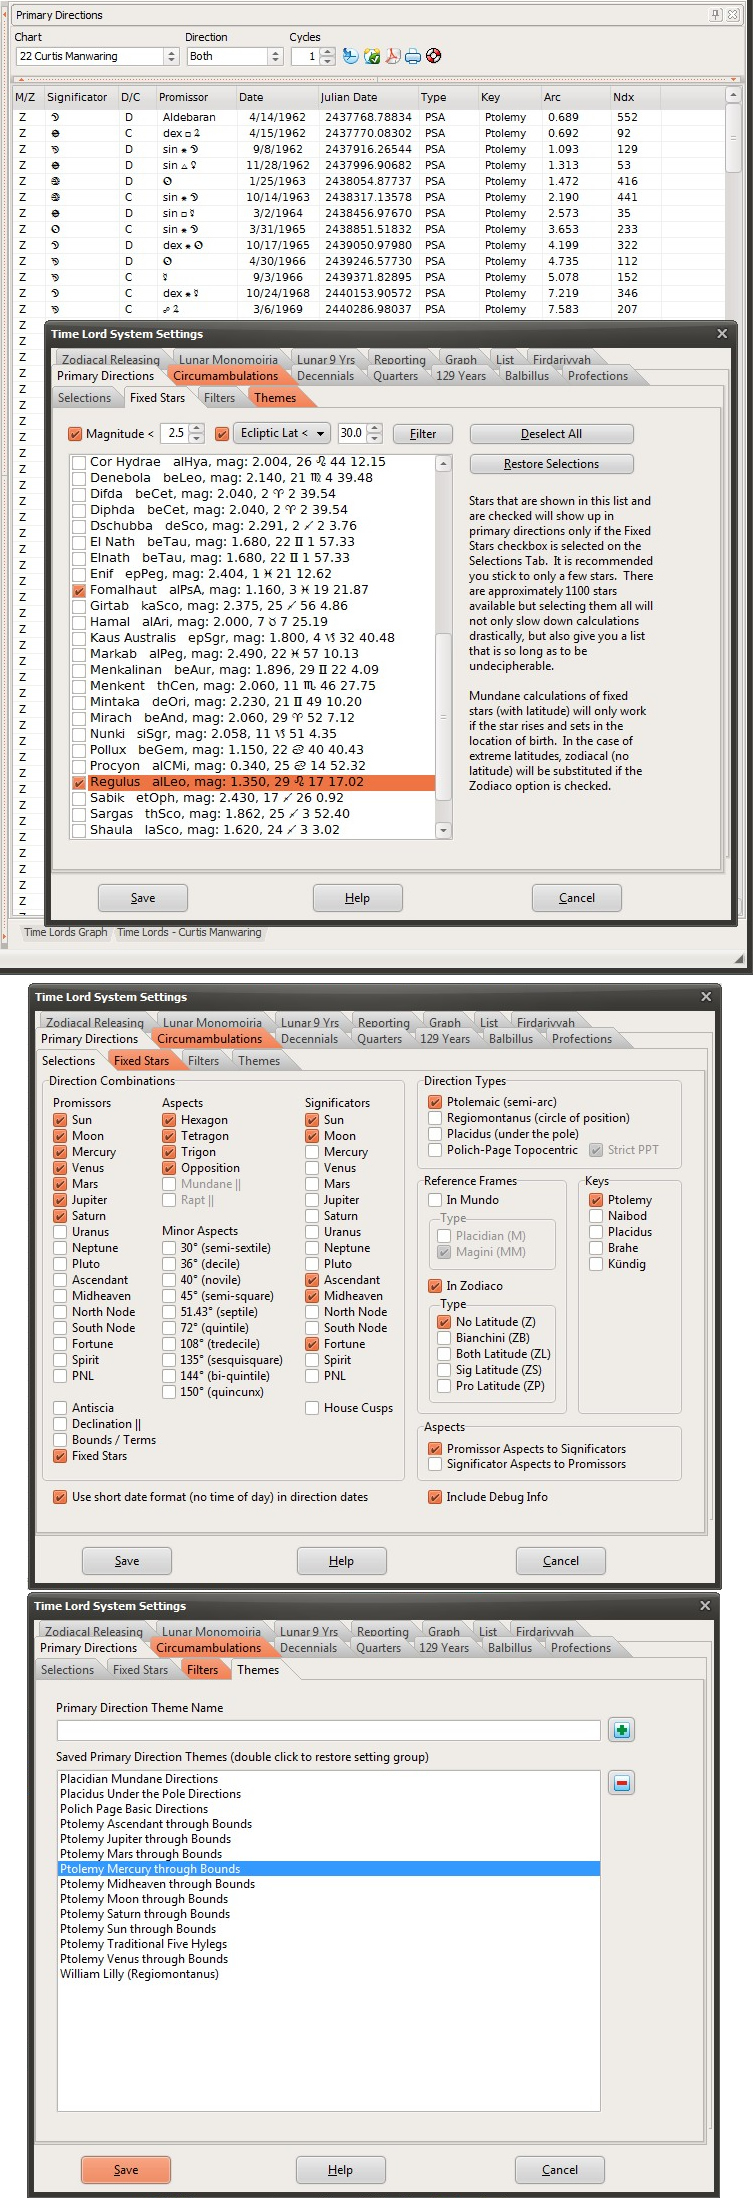Open Filters sub-tab in Fixed Stars dialog

click(x=220, y=398)
